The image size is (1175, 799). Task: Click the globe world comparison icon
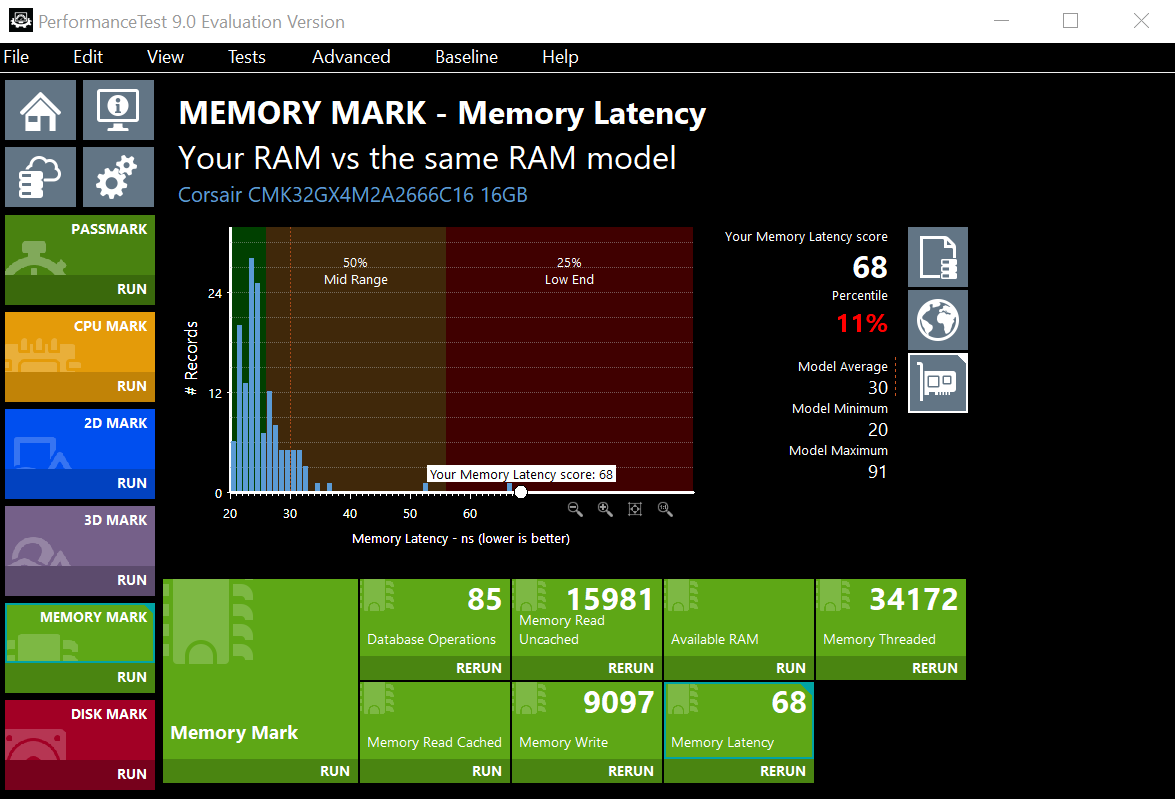point(937,320)
